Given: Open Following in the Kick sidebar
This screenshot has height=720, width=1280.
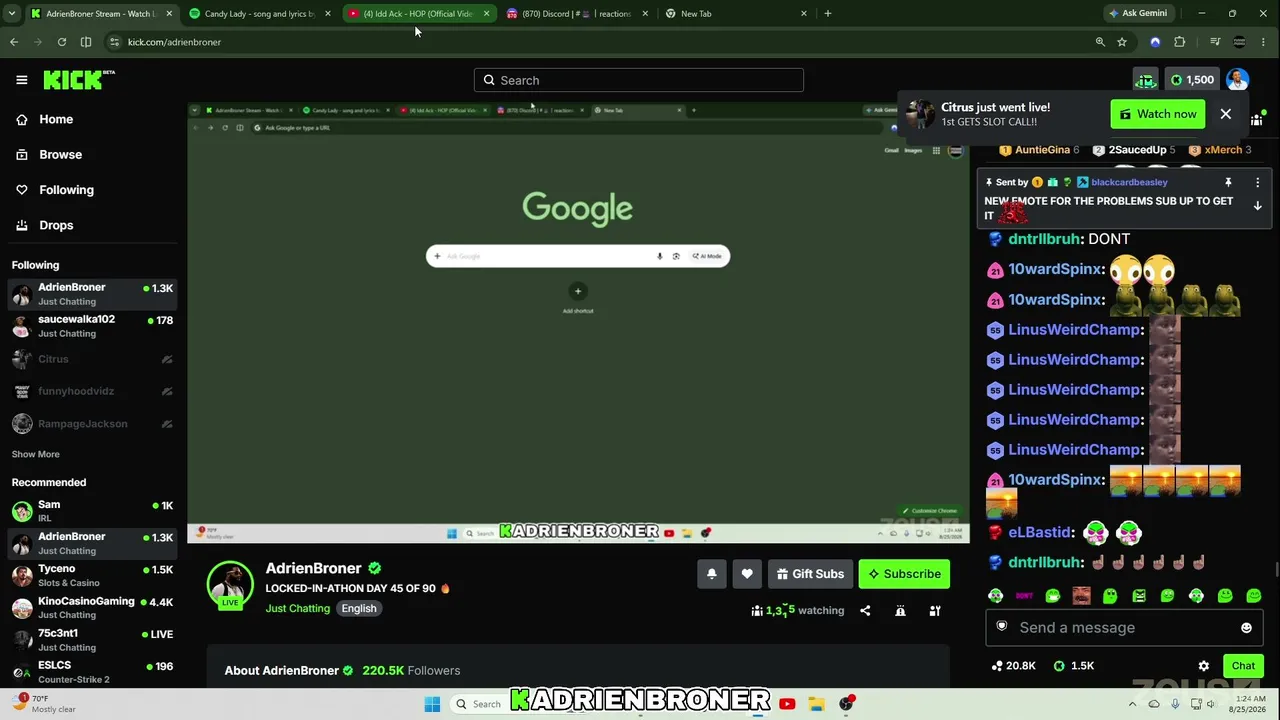Looking at the screenshot, I should coord(66,190).
